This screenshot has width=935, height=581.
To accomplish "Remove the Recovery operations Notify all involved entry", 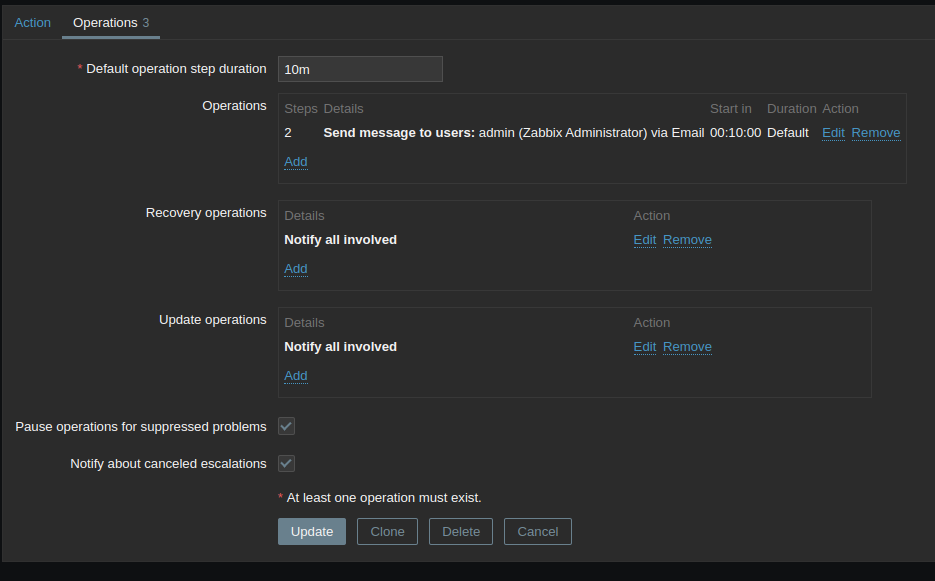I will (687, 240).
